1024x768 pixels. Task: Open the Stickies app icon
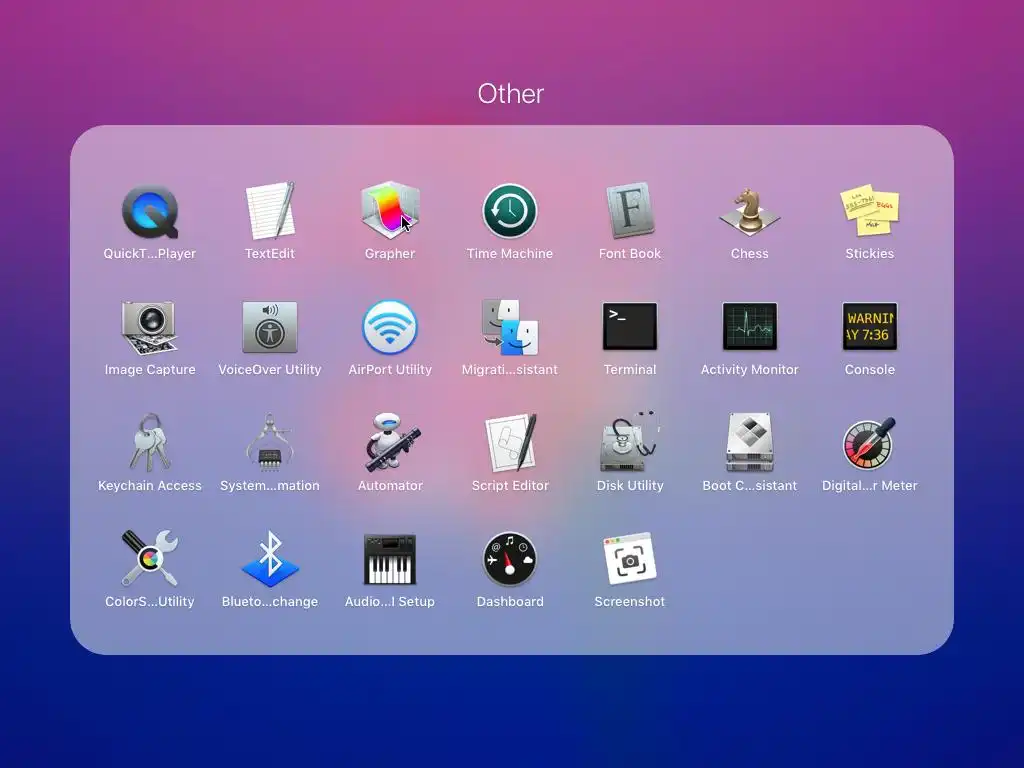click(869, 210)
